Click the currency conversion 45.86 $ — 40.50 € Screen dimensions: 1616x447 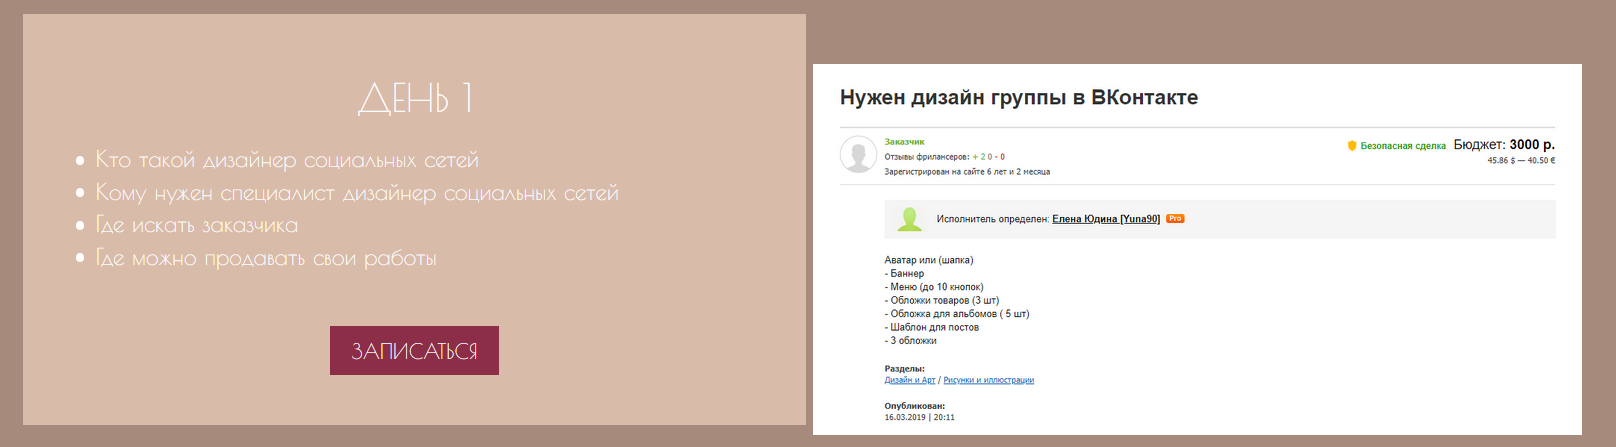tap(1521, 161)
